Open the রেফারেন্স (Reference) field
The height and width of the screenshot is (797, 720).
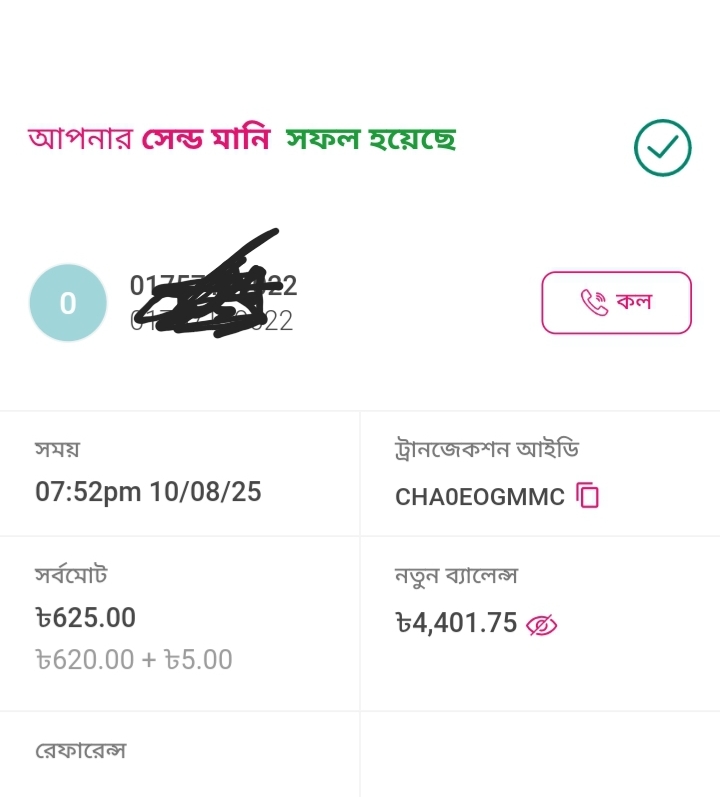pyautogui.click(x=80, y=750)
